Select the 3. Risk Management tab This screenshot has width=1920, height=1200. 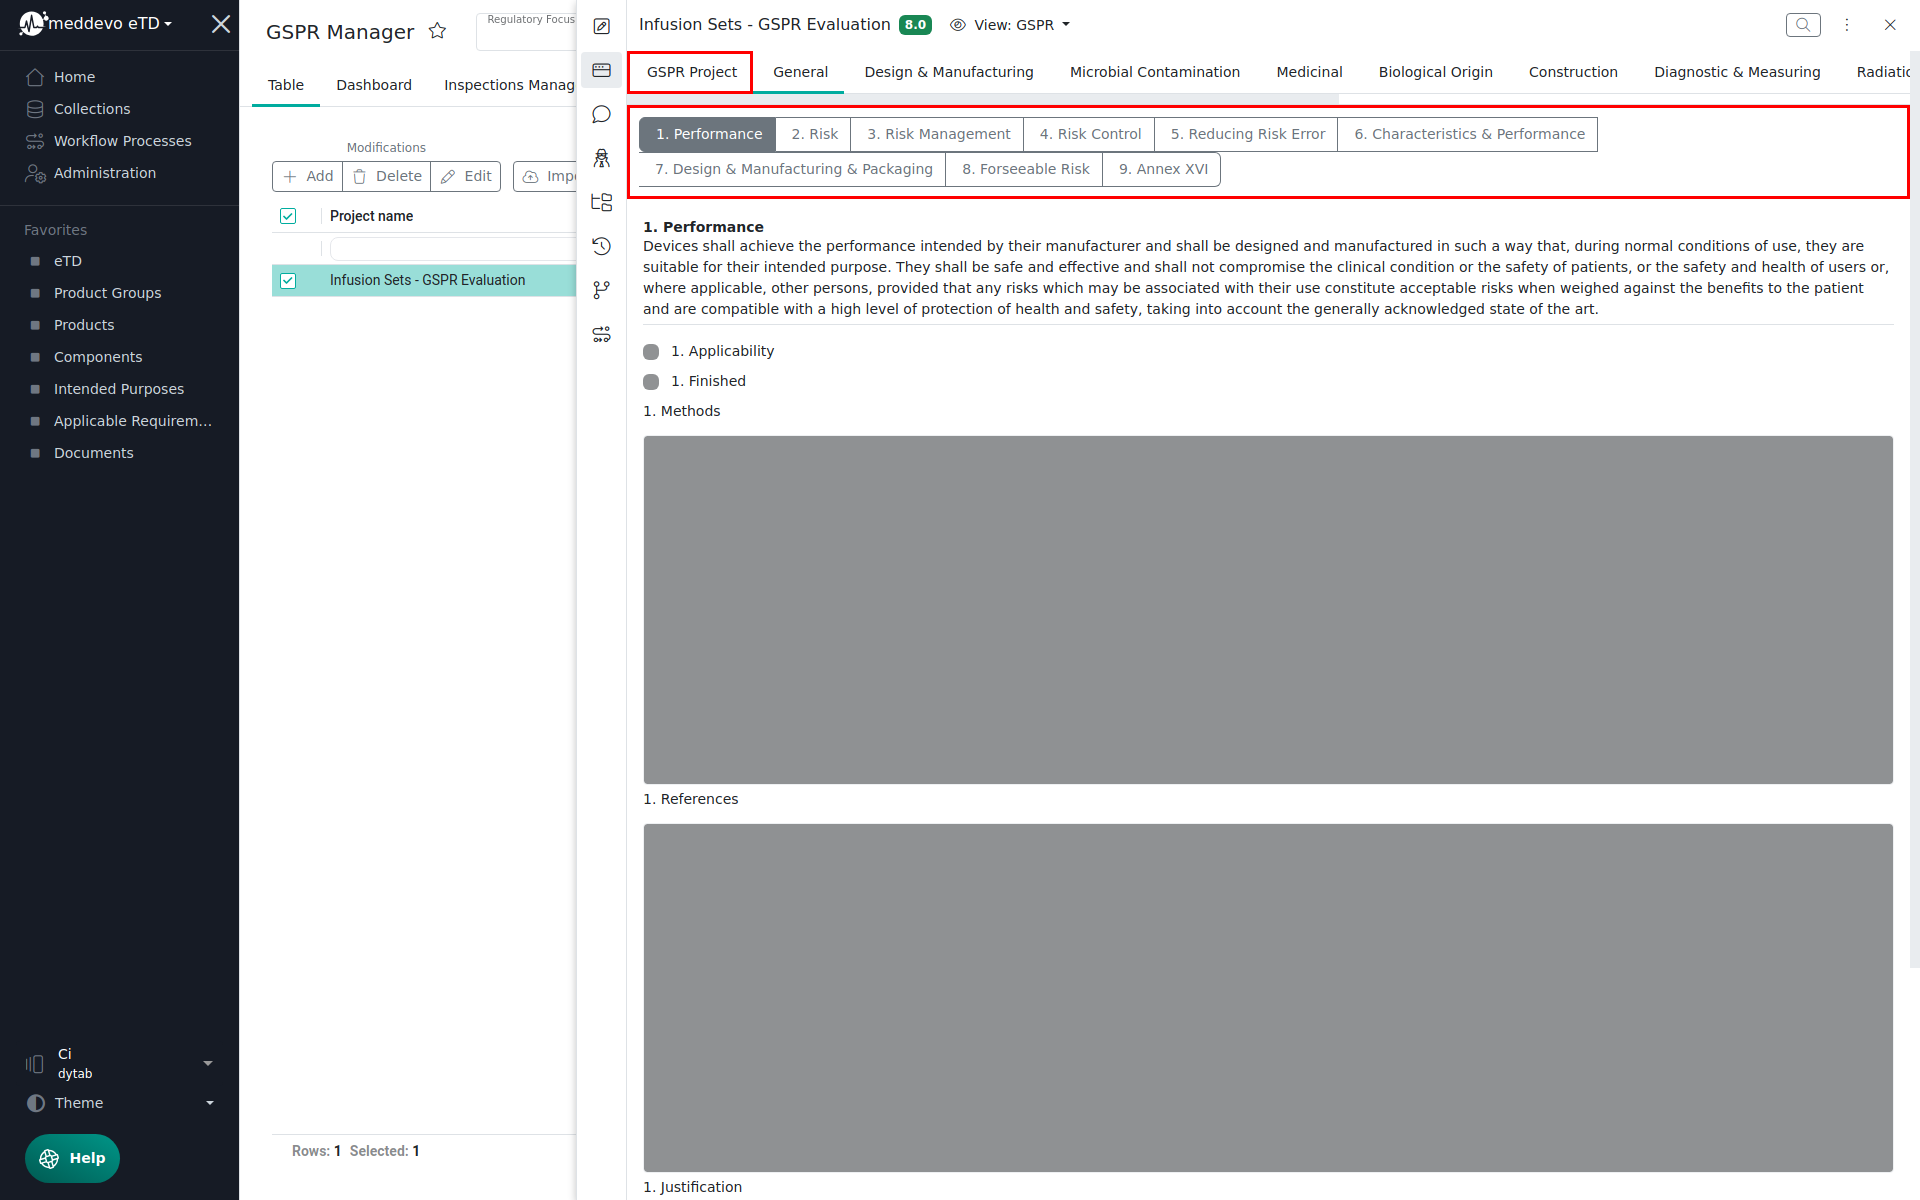coord(937,134)
